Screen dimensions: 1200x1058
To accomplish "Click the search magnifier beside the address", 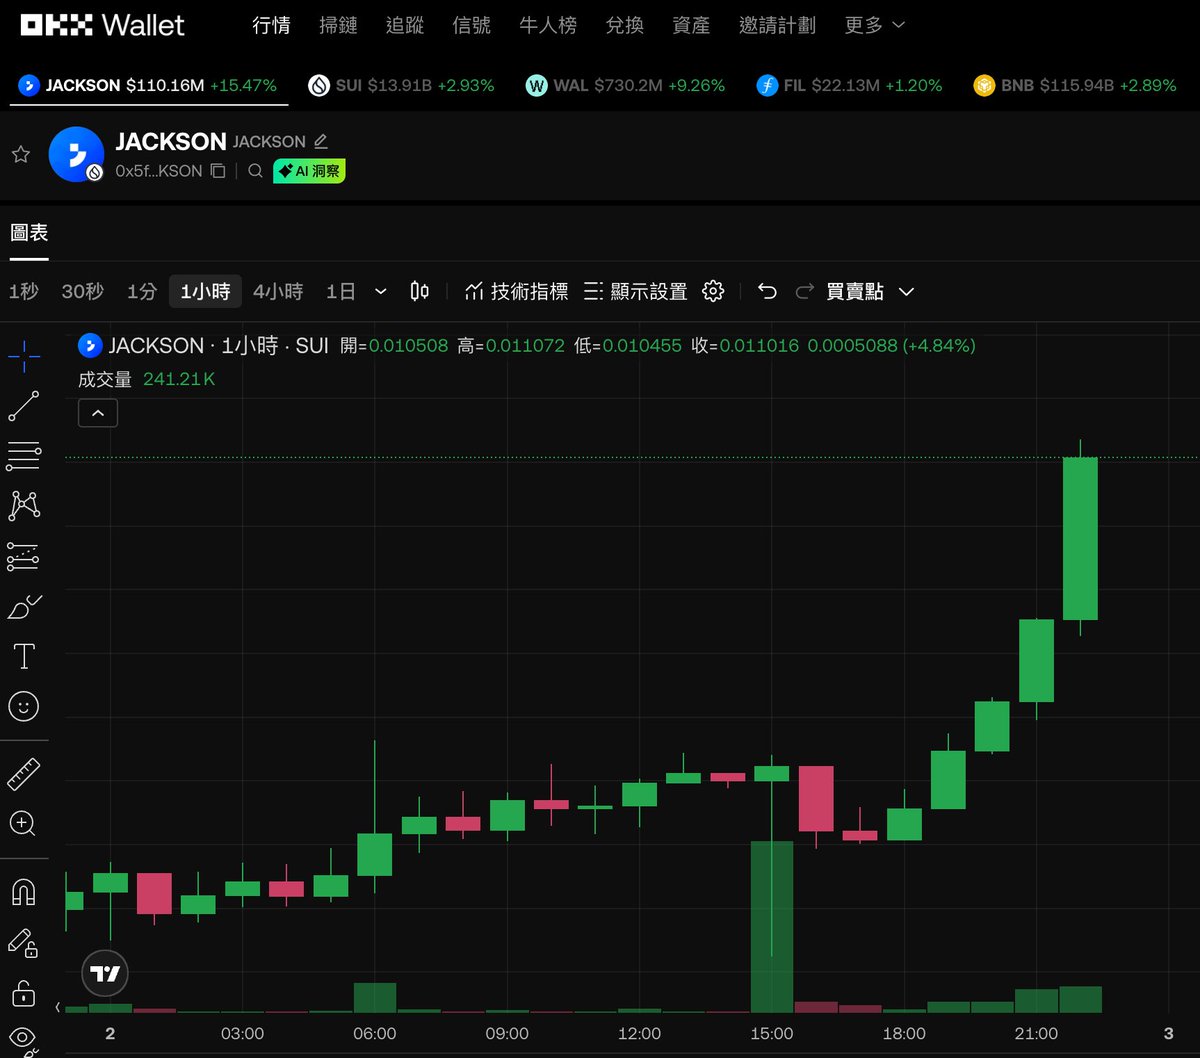I will tap(255, 171).
